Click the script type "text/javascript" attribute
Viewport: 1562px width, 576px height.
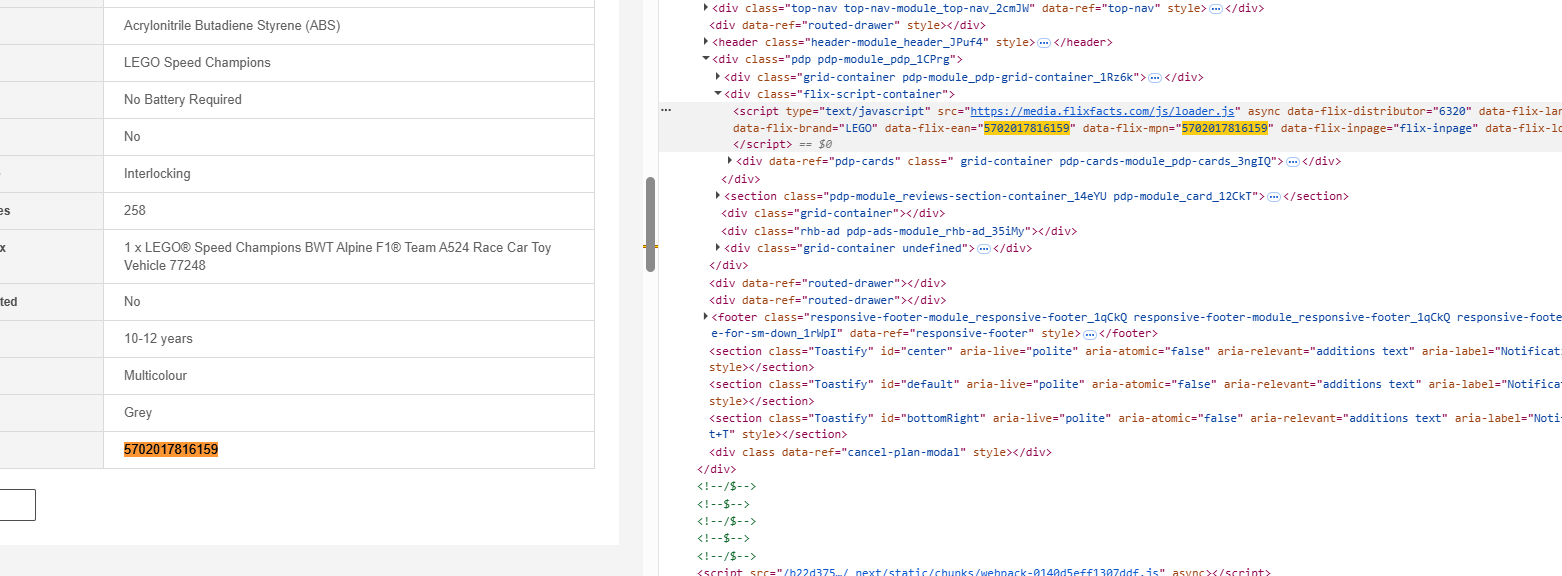tap(858, 111)
